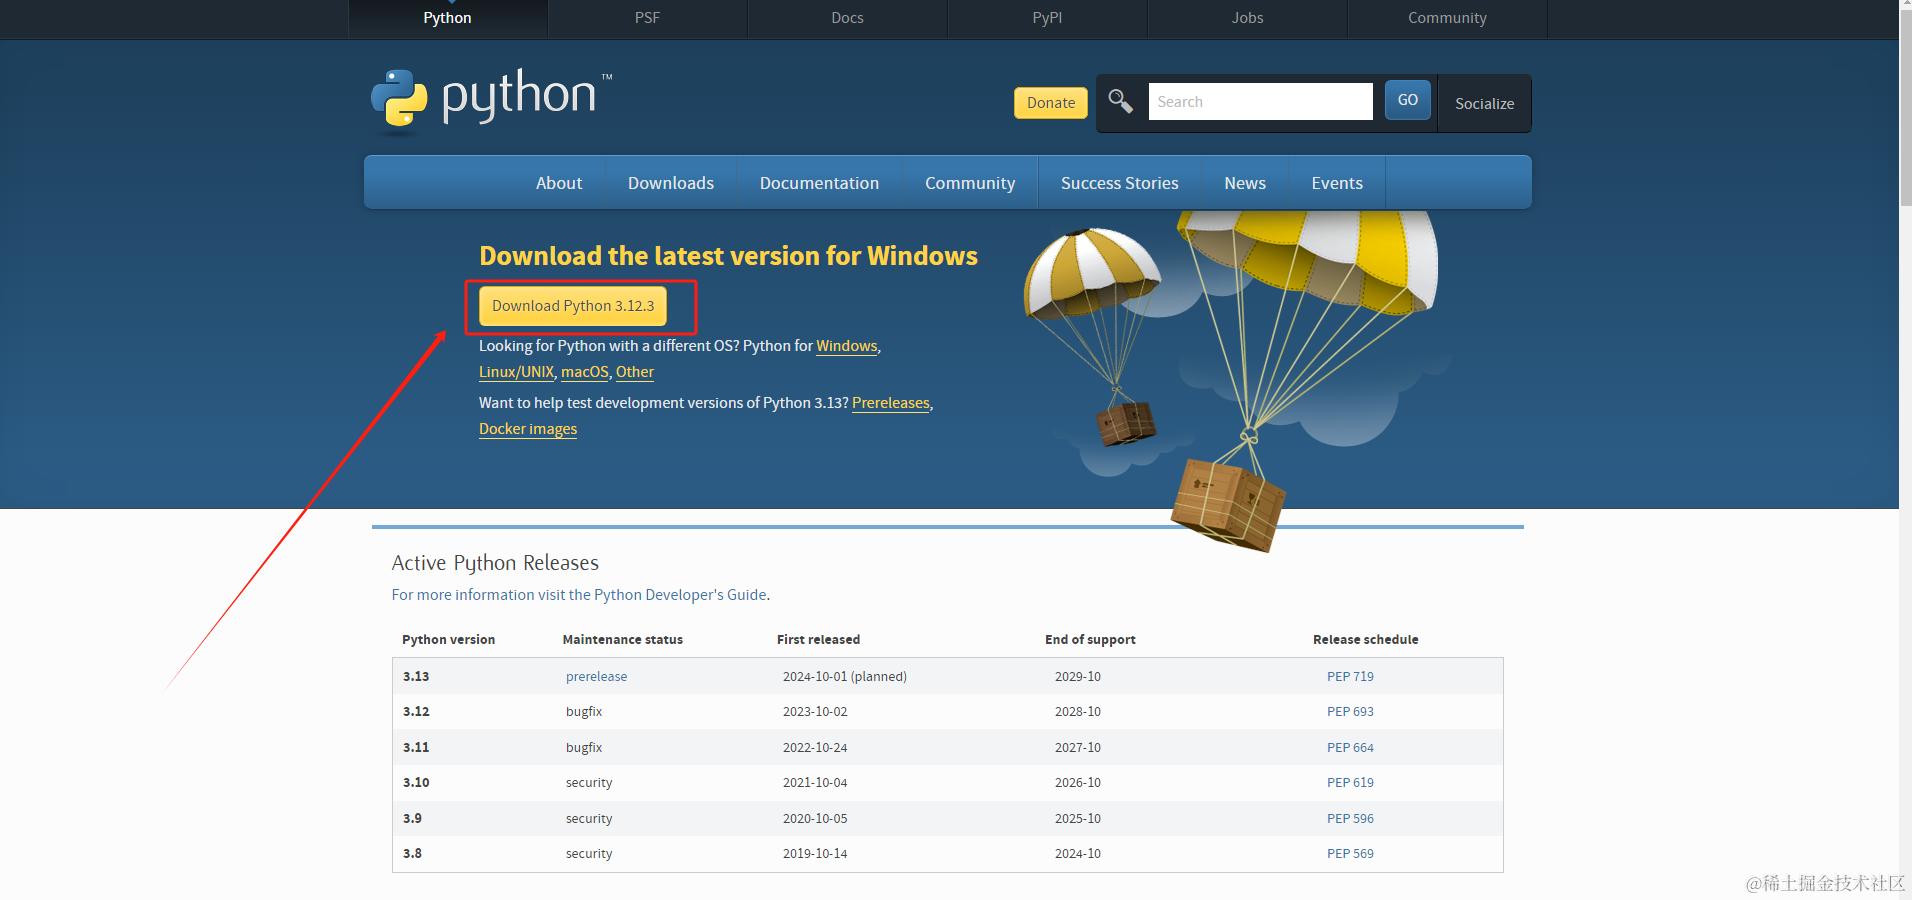Image resolution: width=1912 pixels, height=900 pixels.
Task: Click the Python logo in the header
Action: tap(491, 101)
